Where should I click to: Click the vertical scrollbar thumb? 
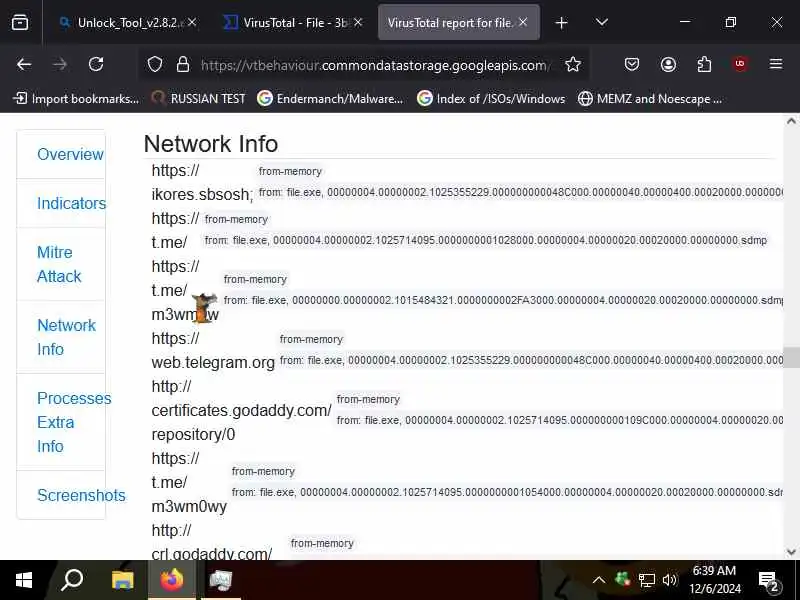(791, 357)
